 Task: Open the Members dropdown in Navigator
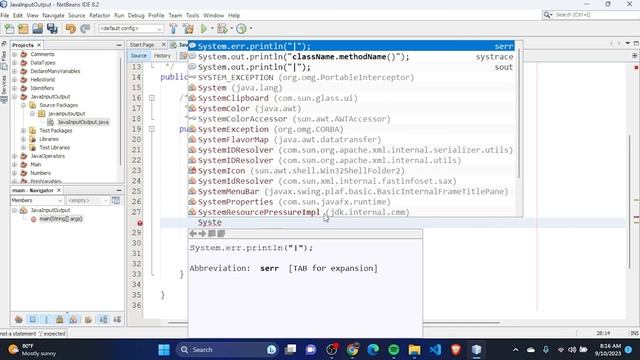click(37, 200)
